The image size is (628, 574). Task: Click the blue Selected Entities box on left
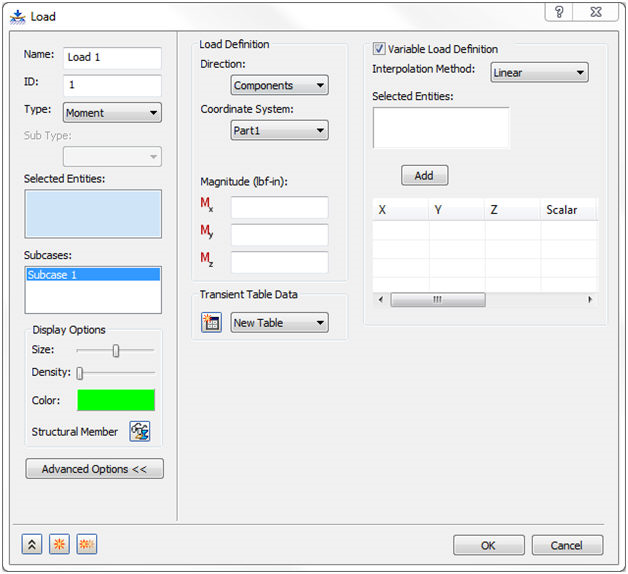coord(93,214)
